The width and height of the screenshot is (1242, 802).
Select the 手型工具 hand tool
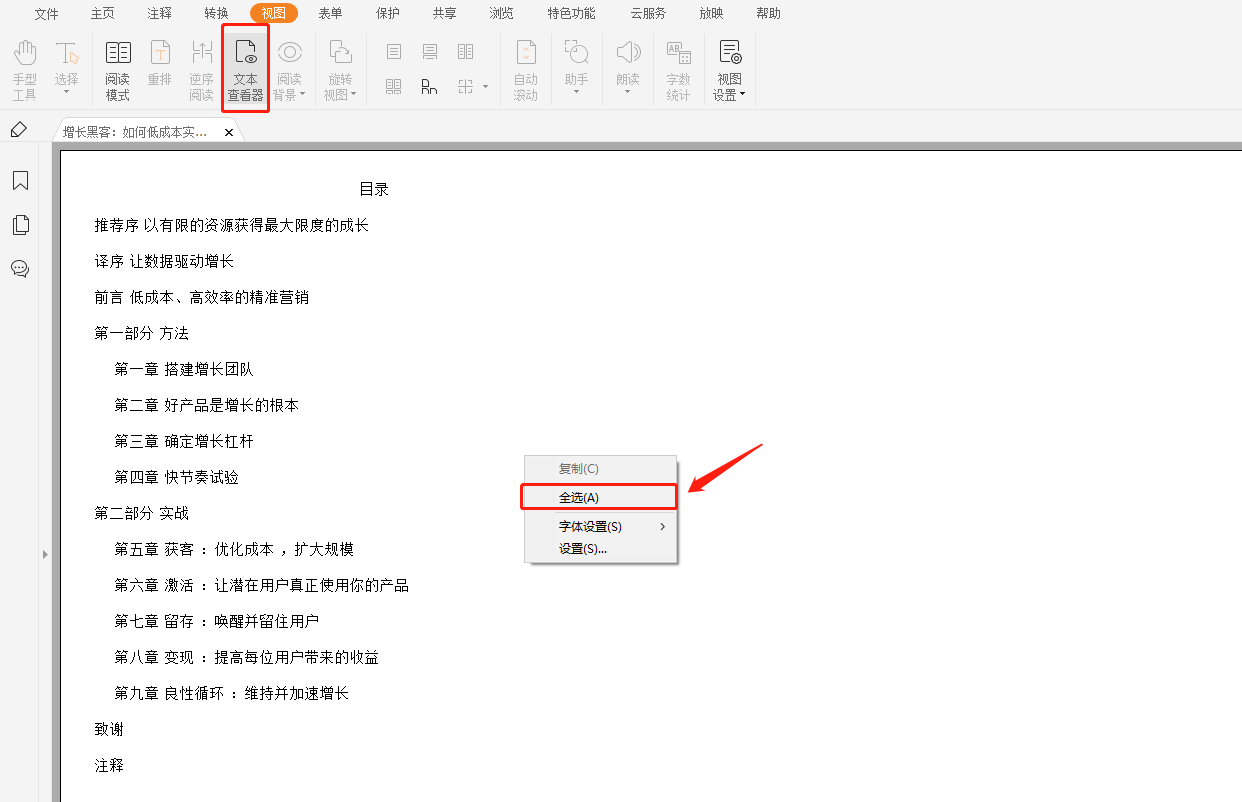(x=25, y=70)
